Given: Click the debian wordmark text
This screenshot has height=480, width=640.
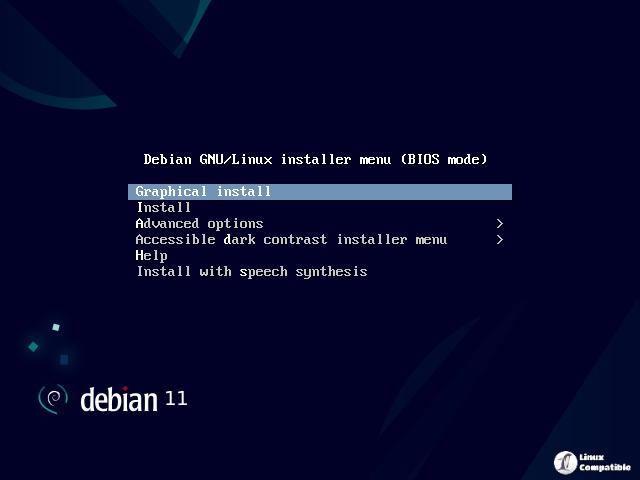Looking at the screenshot, I should coord(119,399).
